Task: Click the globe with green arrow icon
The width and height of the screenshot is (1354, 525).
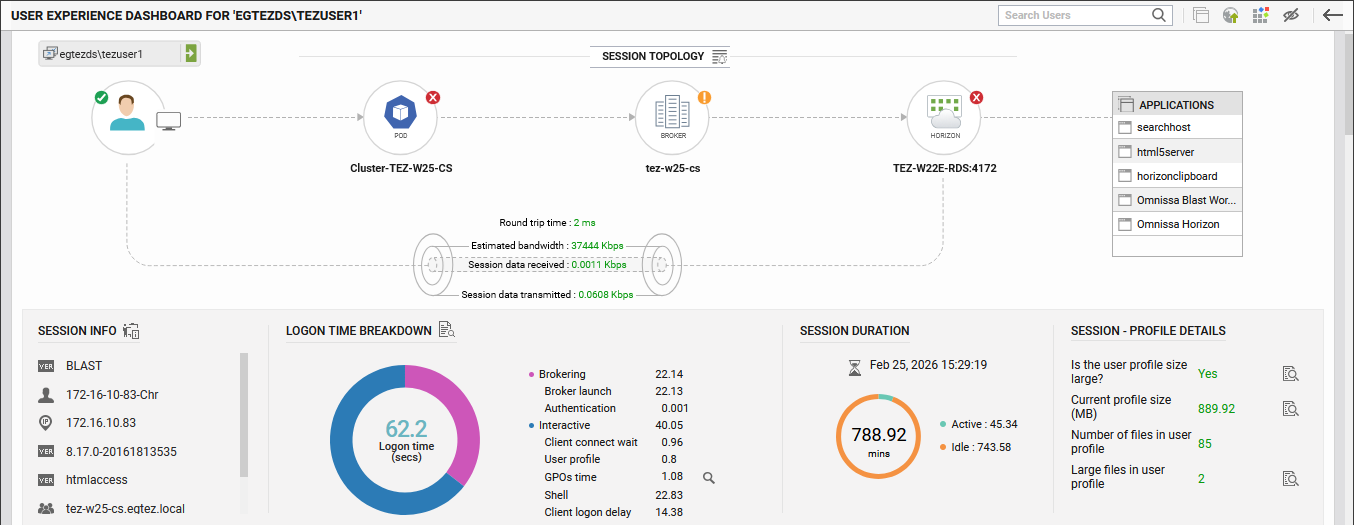Action: click(1231, 15)
